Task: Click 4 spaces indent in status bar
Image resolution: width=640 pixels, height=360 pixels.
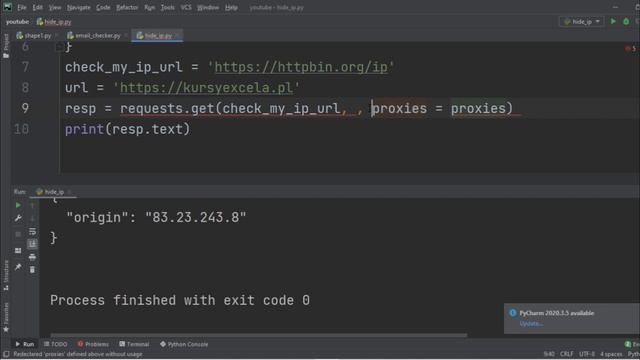Action: (x=611, y=354)
